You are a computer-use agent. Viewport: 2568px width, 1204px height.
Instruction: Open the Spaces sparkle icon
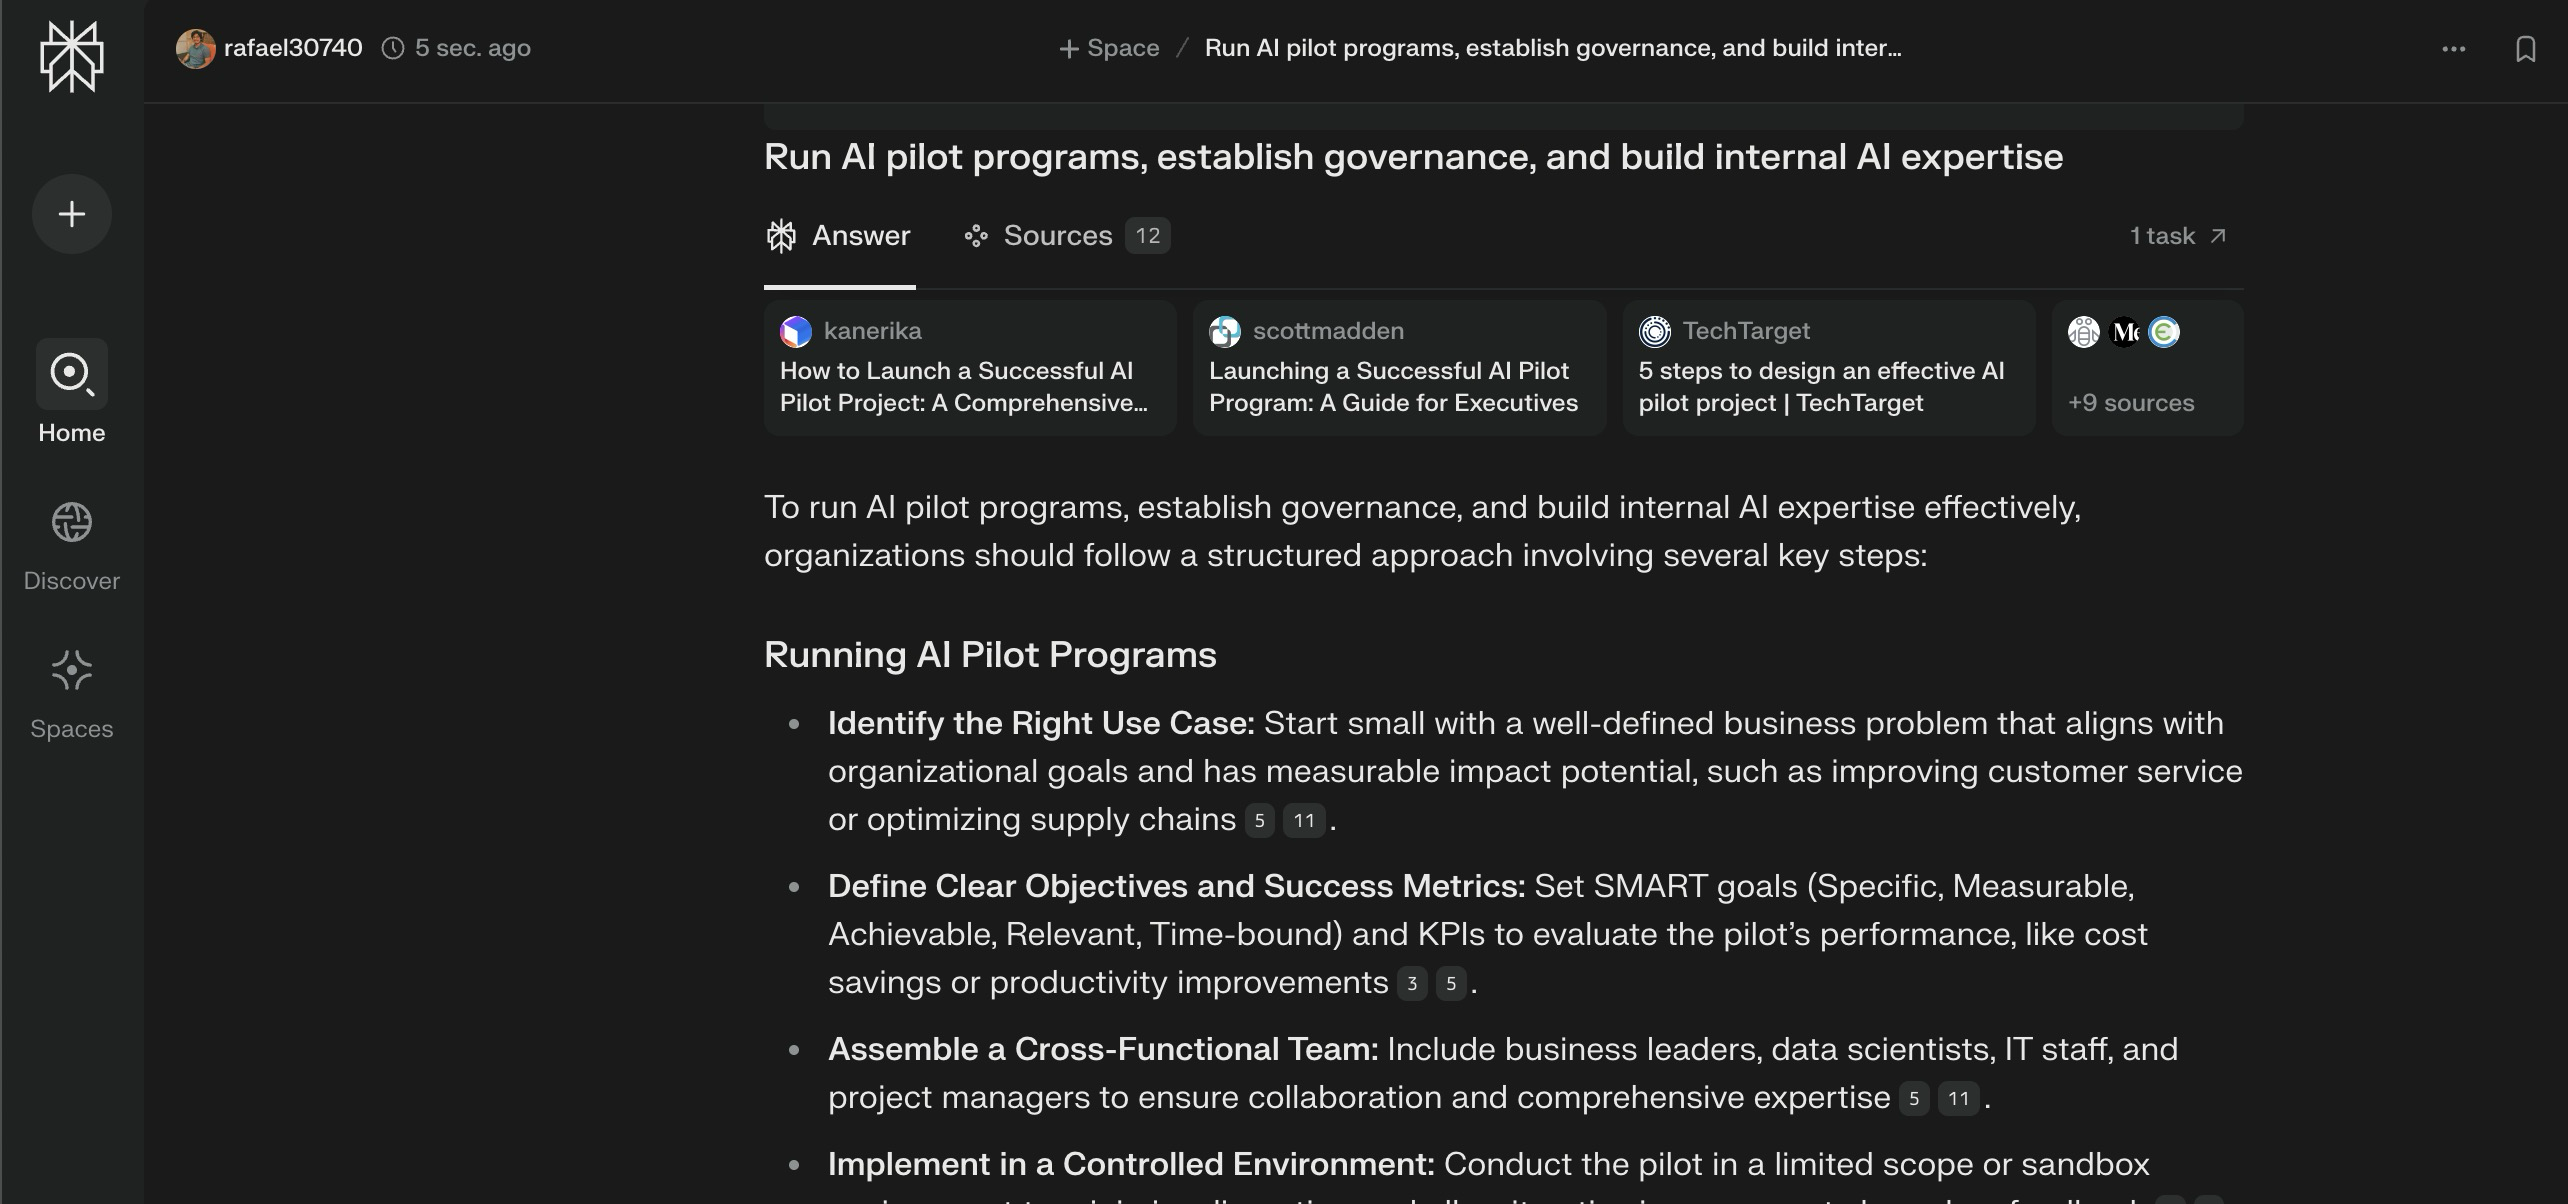[x=71, y=670]
